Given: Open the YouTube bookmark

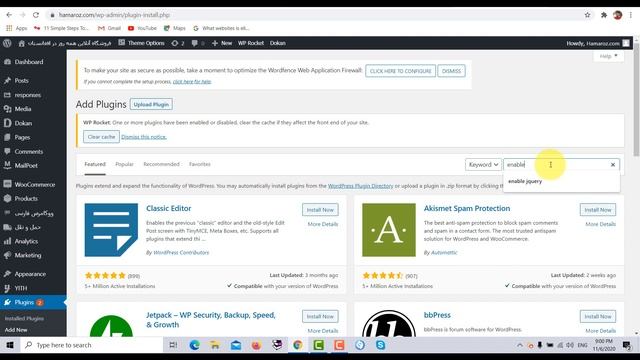Looking at the screenshot, I should 142,28.
